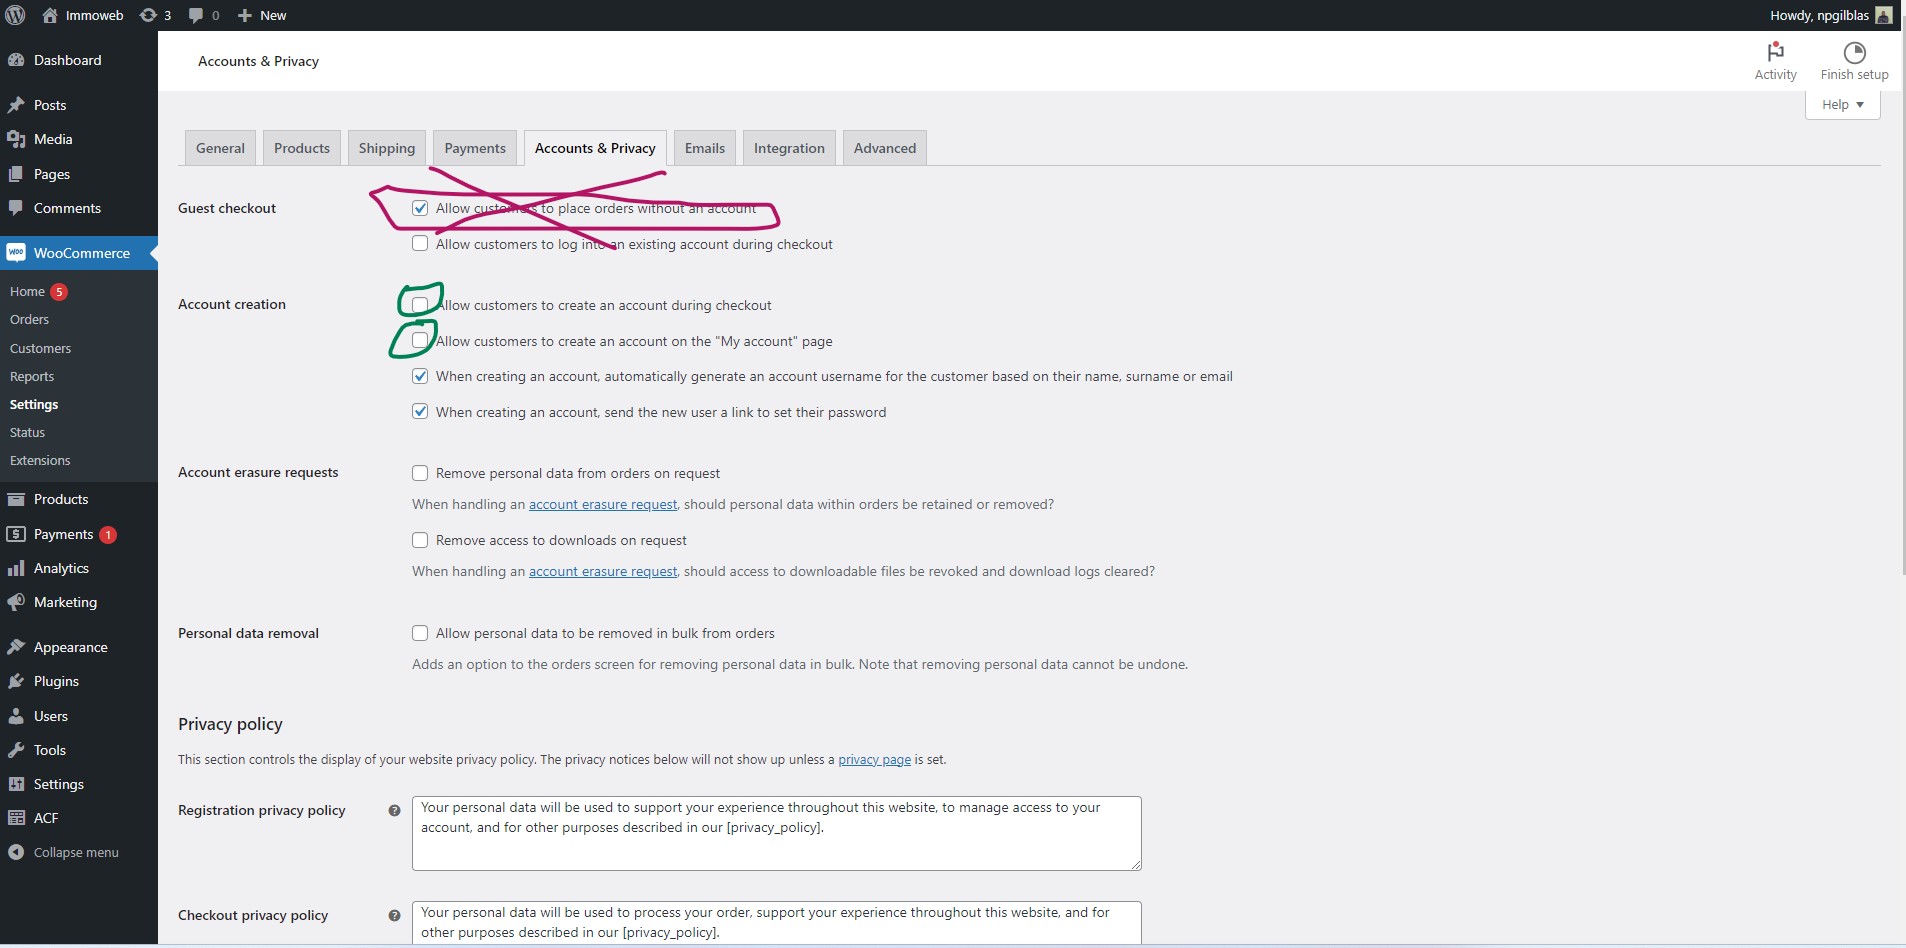This screenshot has width=1906, height=948.
Task: Click the Payments dollar icon in sidebar
Action: click(16, 534)
